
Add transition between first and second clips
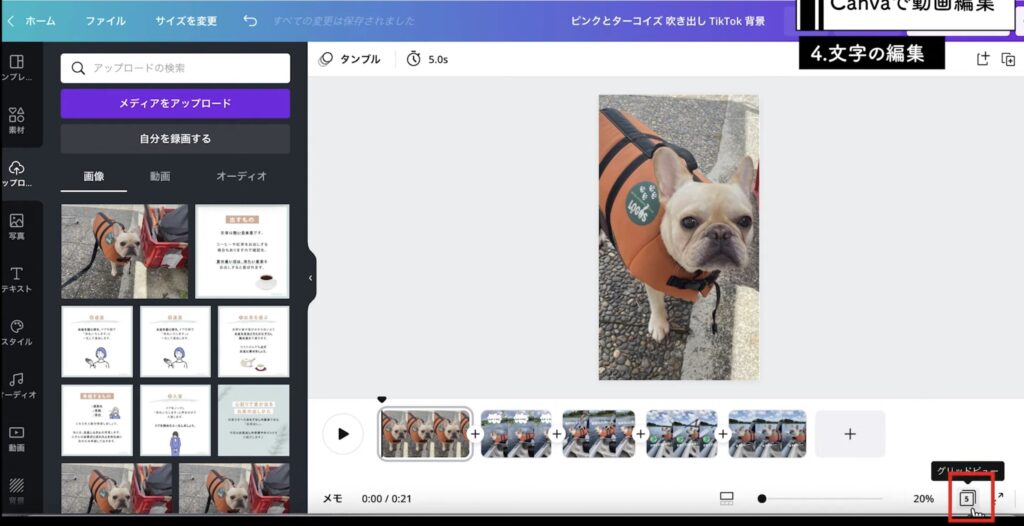tap(475, 434)
